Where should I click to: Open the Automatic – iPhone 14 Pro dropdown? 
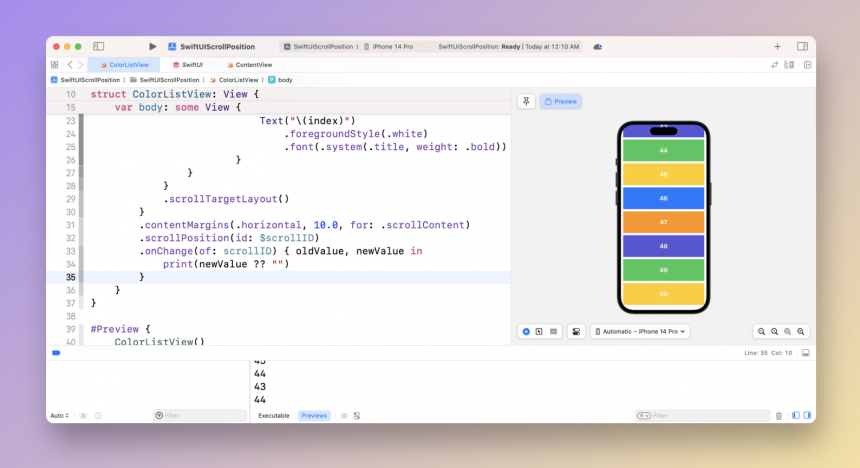(x=640, y=331)
